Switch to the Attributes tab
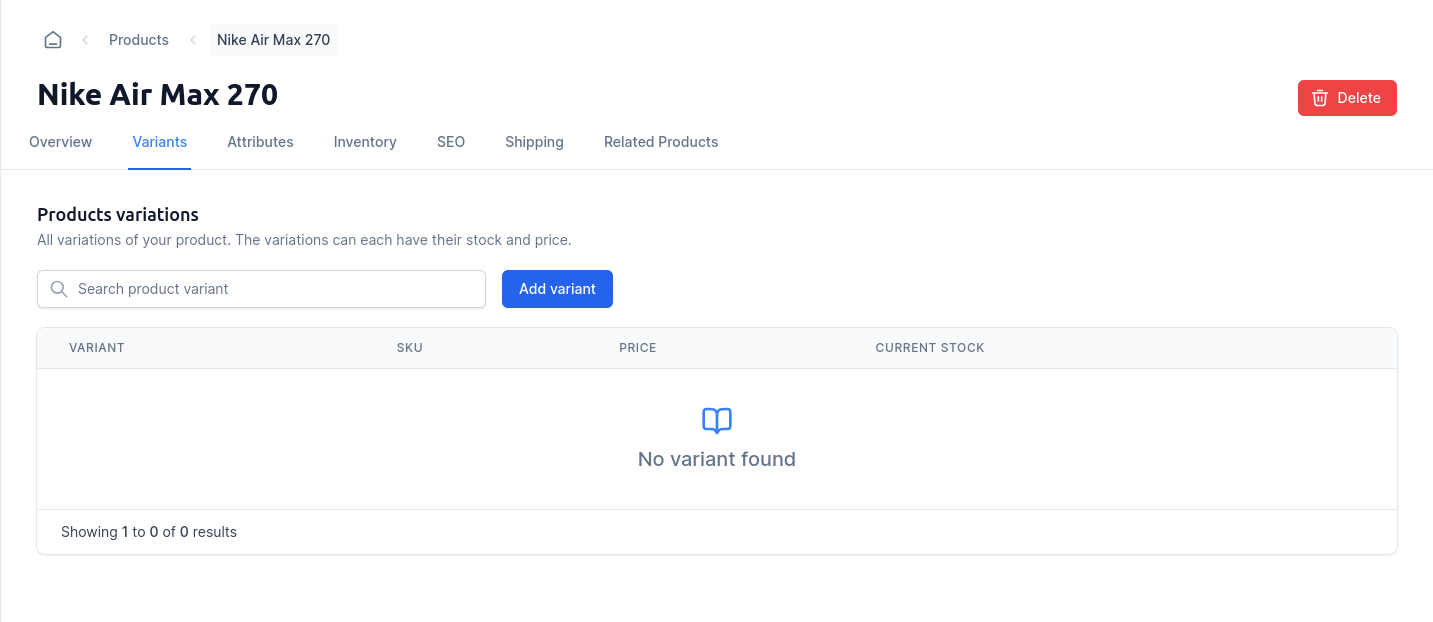Image resolution: width=1433 pixels, height=622 pixels. click(260, 142)
